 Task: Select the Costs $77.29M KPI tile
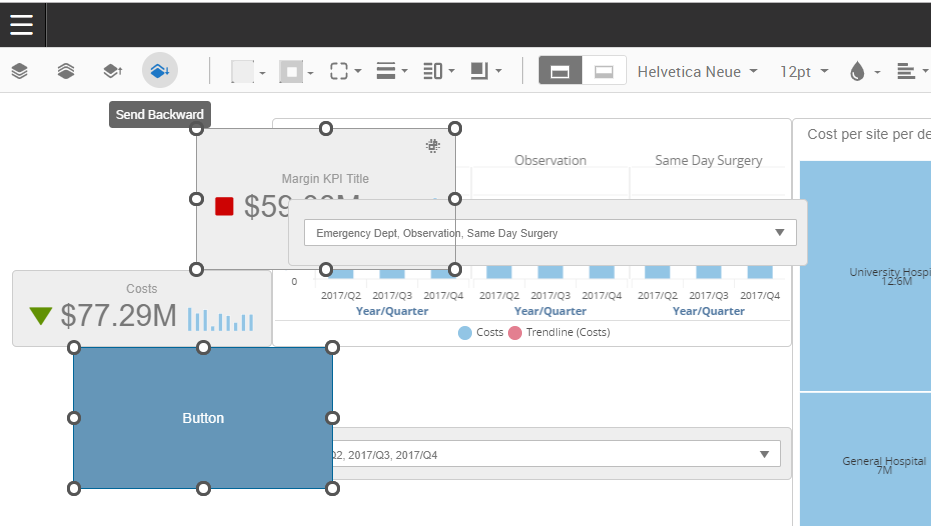(x=141, y=309)
